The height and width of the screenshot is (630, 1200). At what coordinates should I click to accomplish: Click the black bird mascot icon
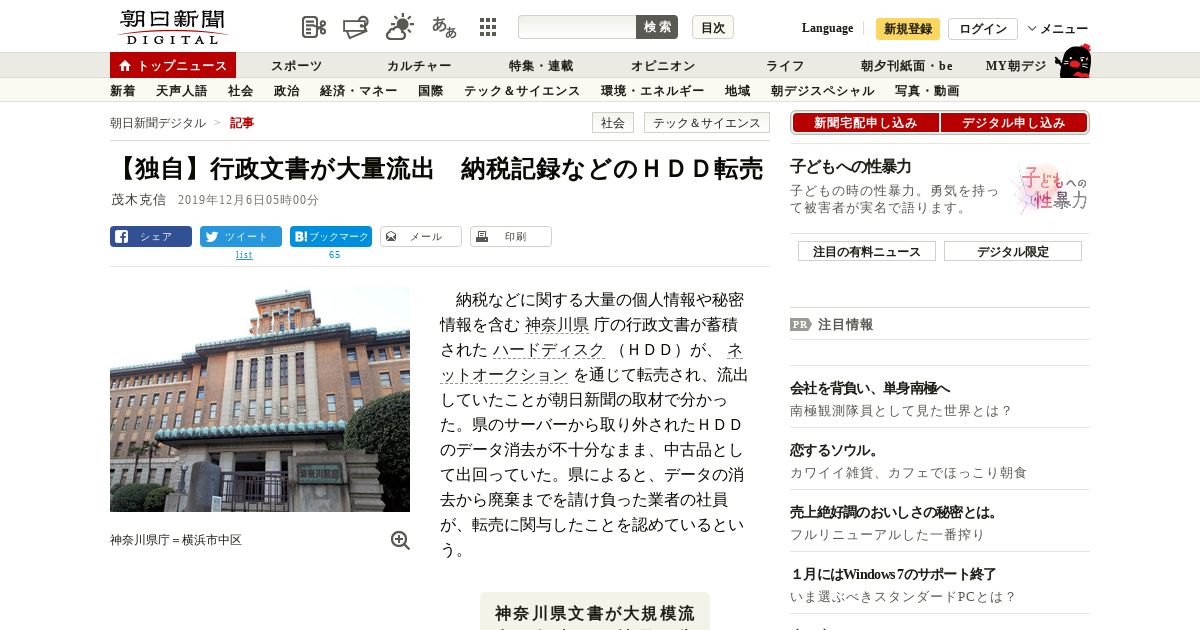pyautogui.click(x=1074, y=61)
